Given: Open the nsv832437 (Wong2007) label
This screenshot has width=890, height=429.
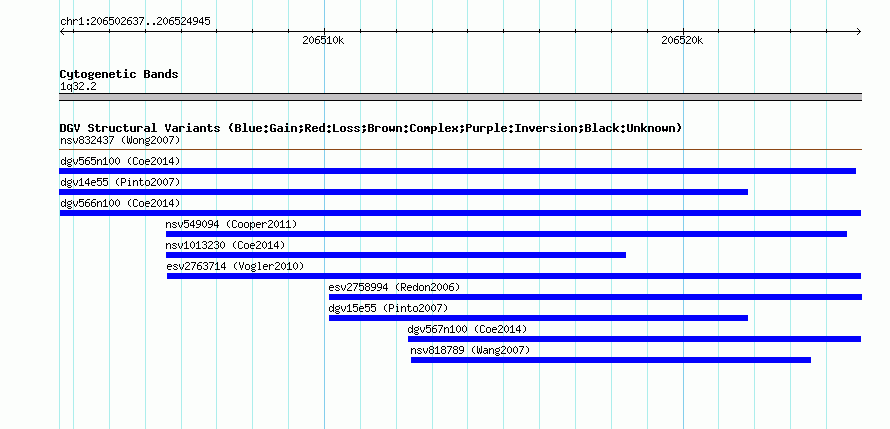Looking at the screenshot, I should (x=120, y=140).
